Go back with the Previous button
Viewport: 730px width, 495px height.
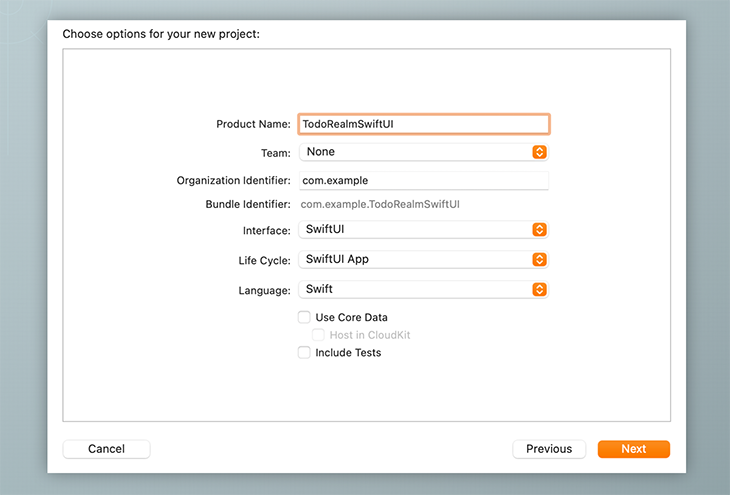549,449
